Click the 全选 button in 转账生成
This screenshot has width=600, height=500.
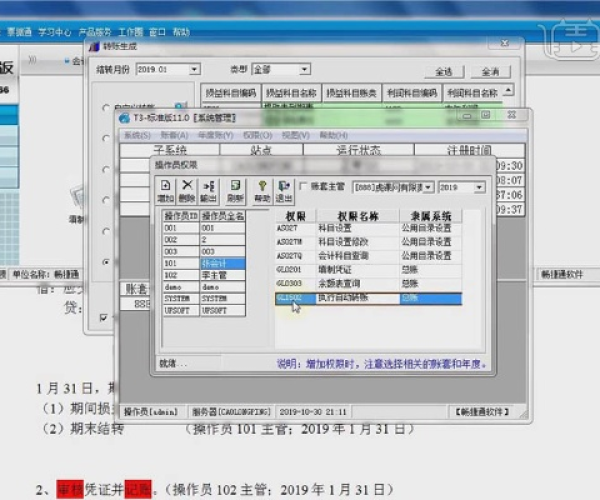pyautogui.click(x=444, y=72)
